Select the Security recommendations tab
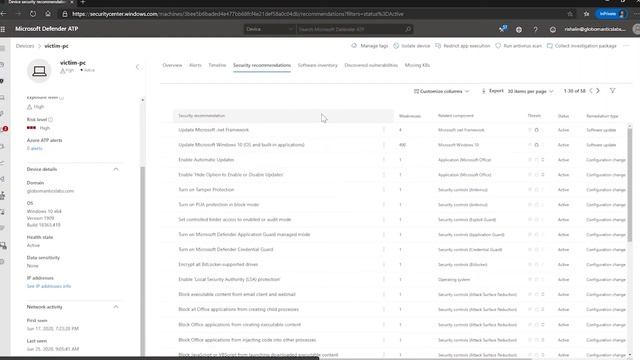Viewport: 640px width, 360px height. point(262,65)
